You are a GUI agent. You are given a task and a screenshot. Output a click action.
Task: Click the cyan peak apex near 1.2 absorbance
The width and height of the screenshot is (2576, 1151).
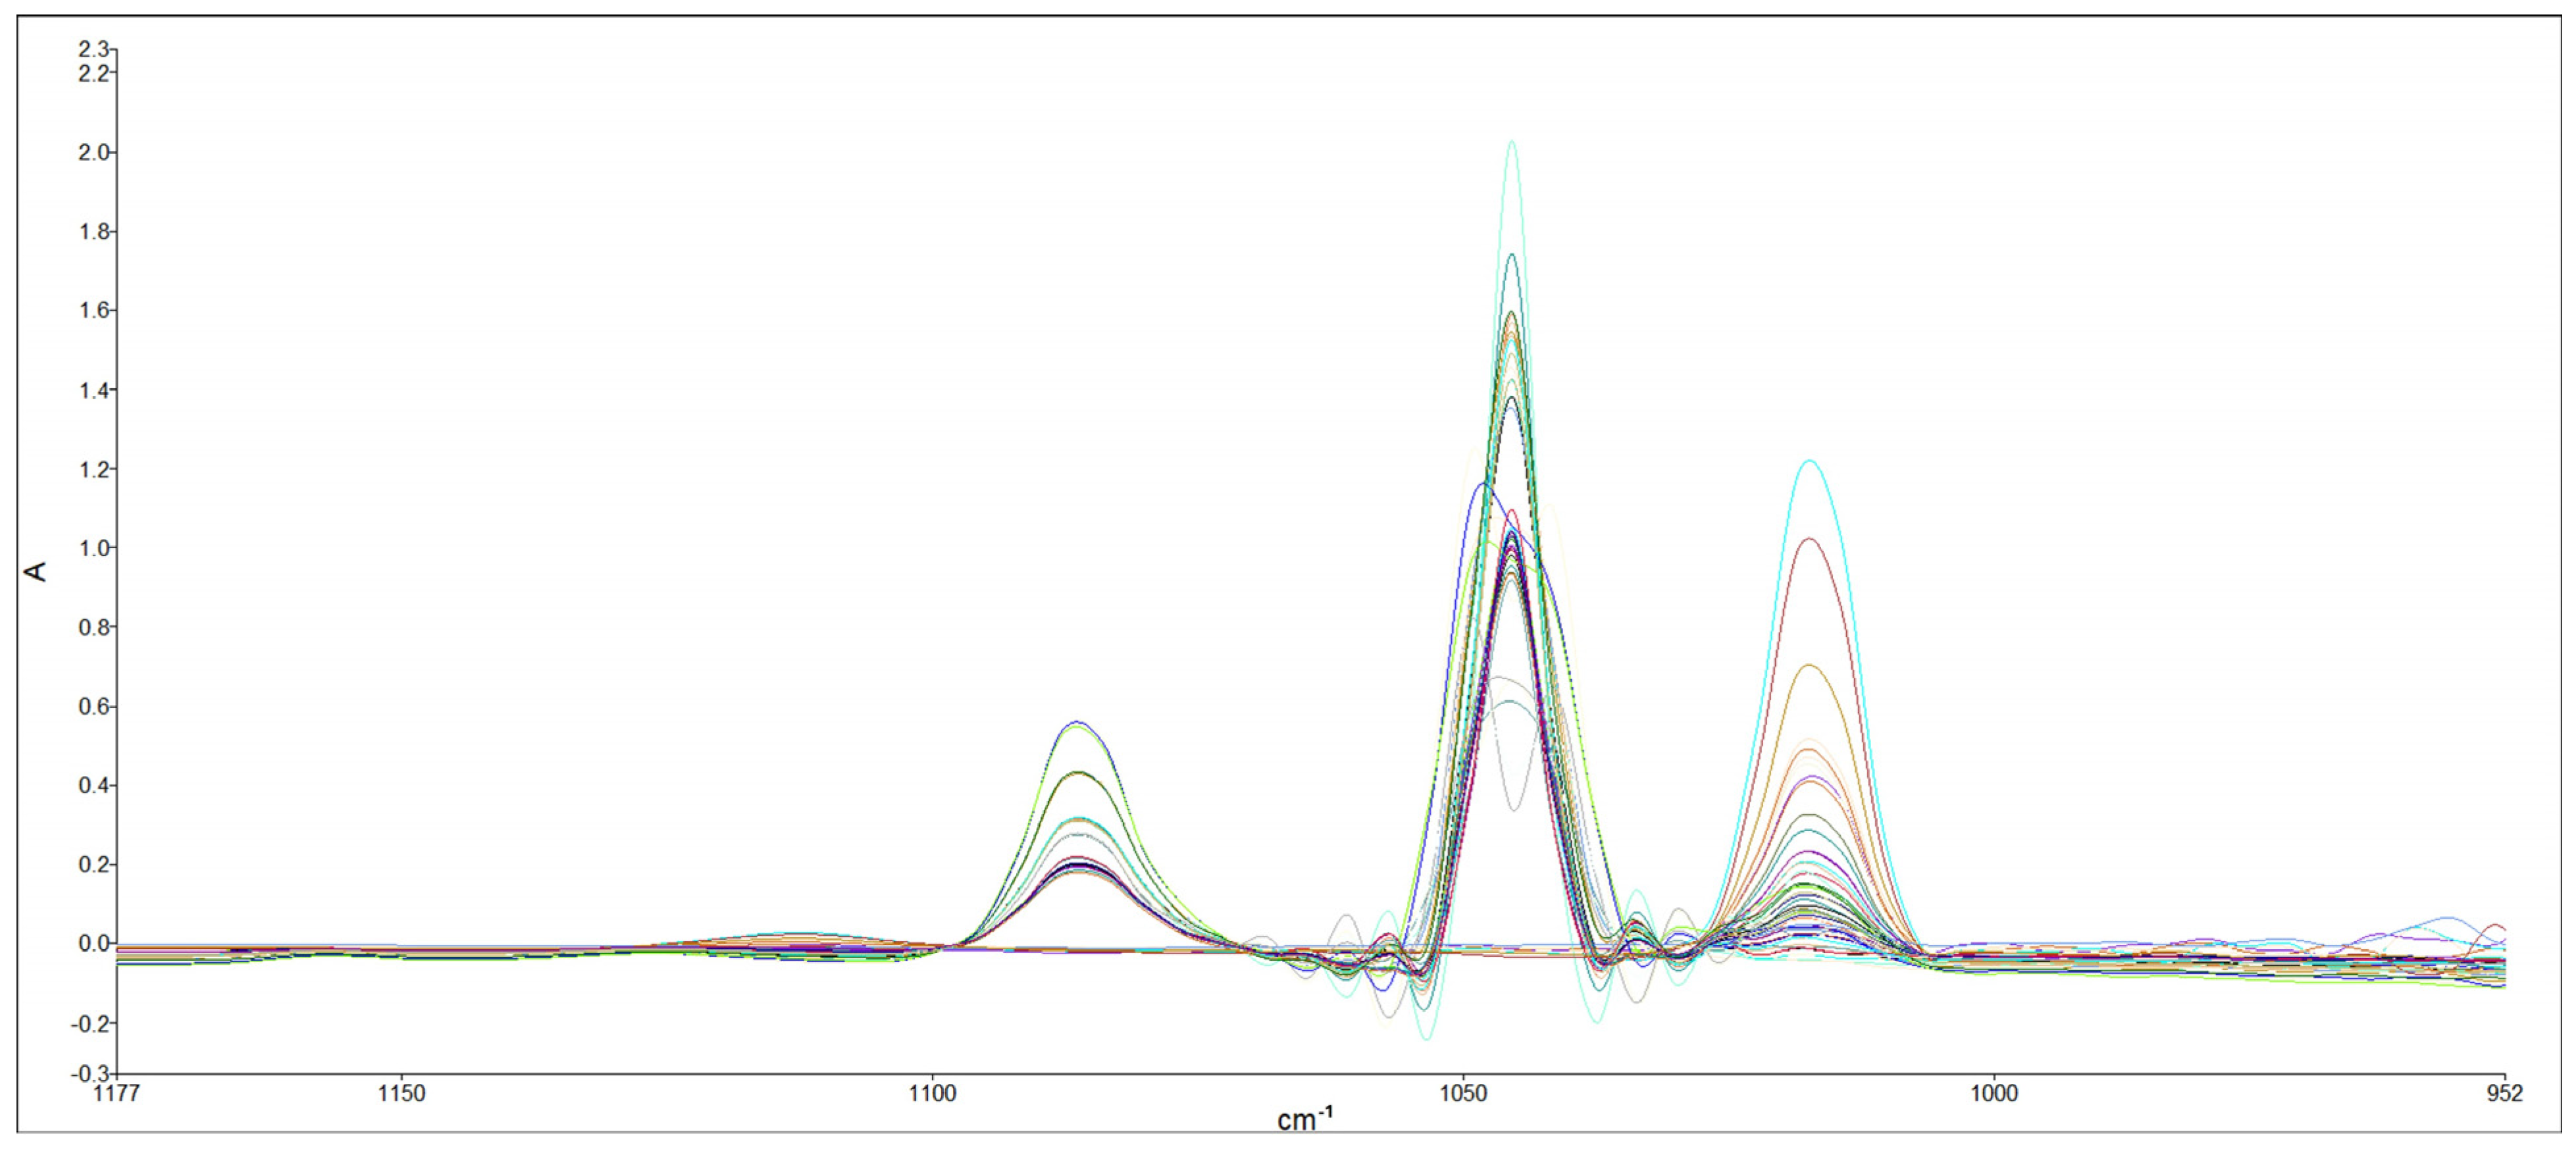[x=1809, y=462]
